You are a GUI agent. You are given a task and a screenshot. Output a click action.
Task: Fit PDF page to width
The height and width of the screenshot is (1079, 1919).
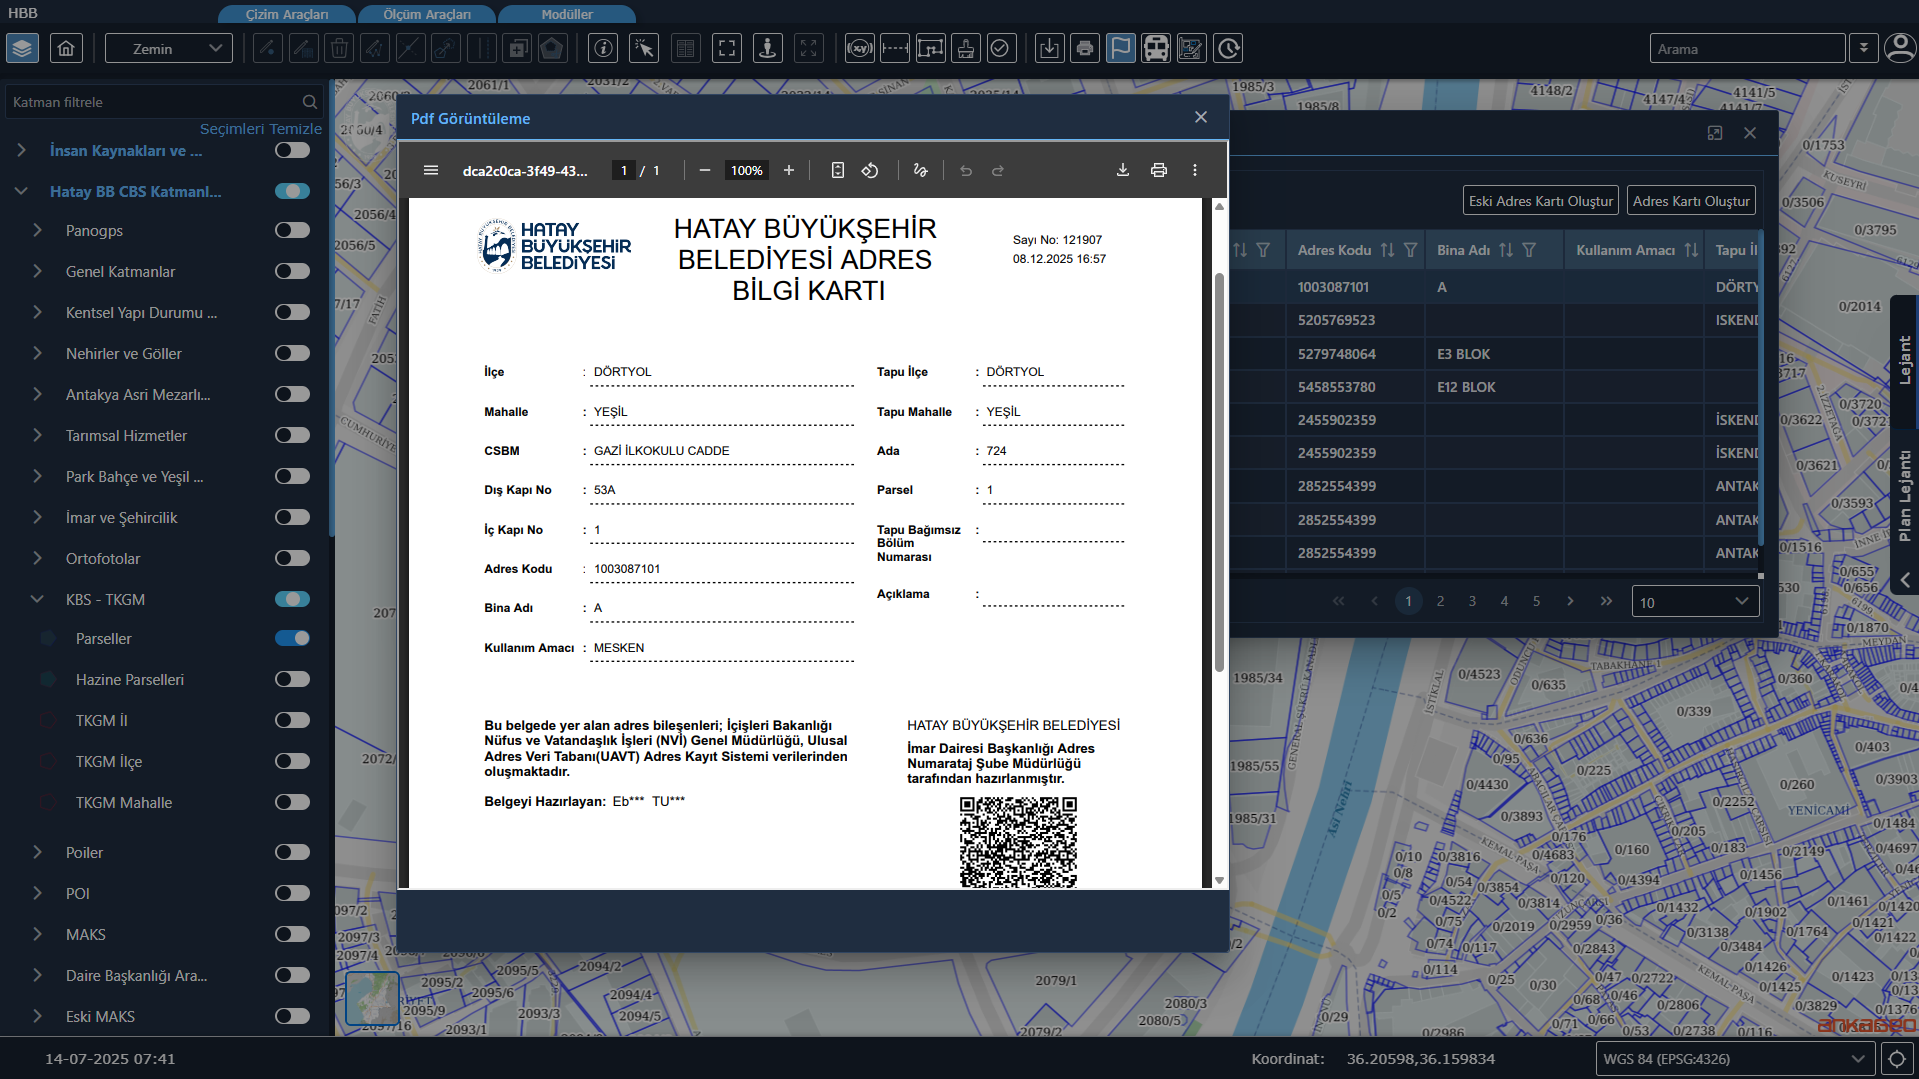point(838,170)
